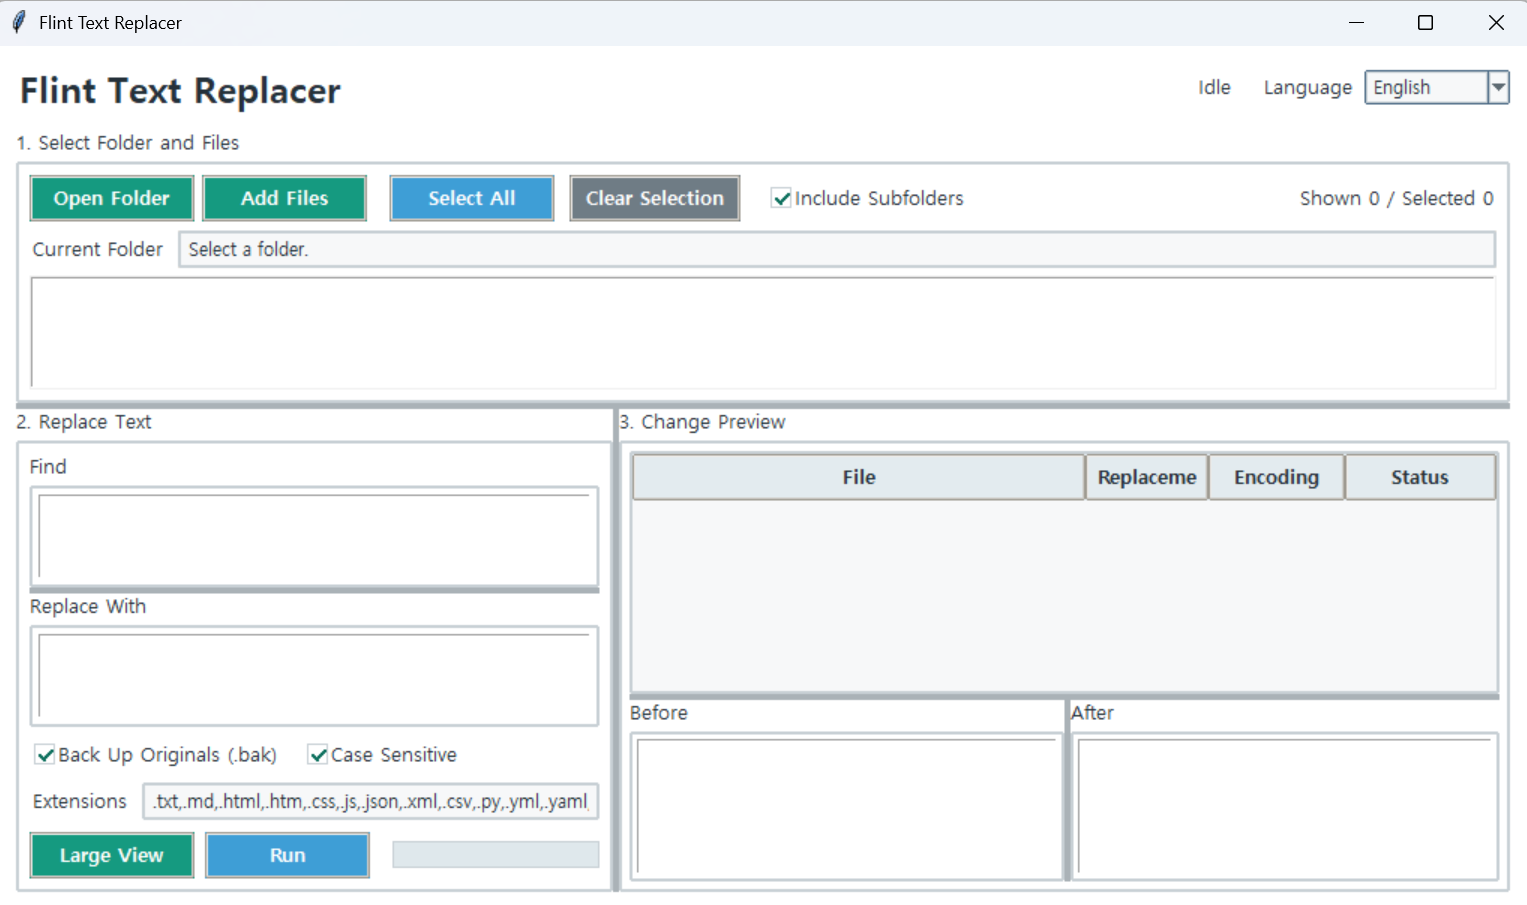Sort by the Encoding column header
This screenshot has height=905, width=1527.
(1277, 477)
